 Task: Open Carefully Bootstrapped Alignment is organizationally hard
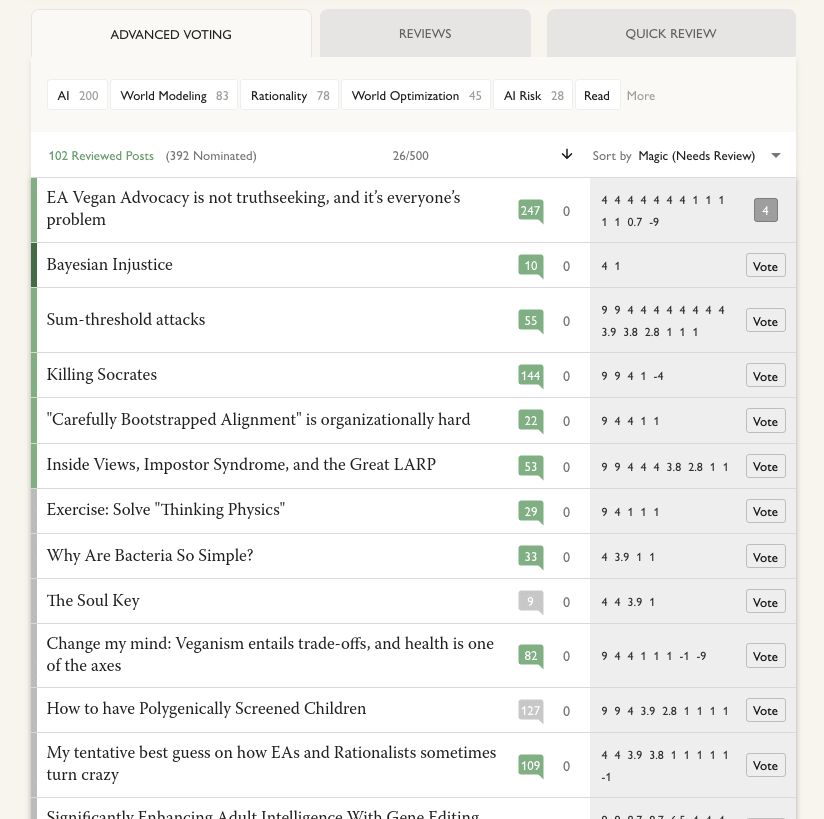[x=258, y=419]
